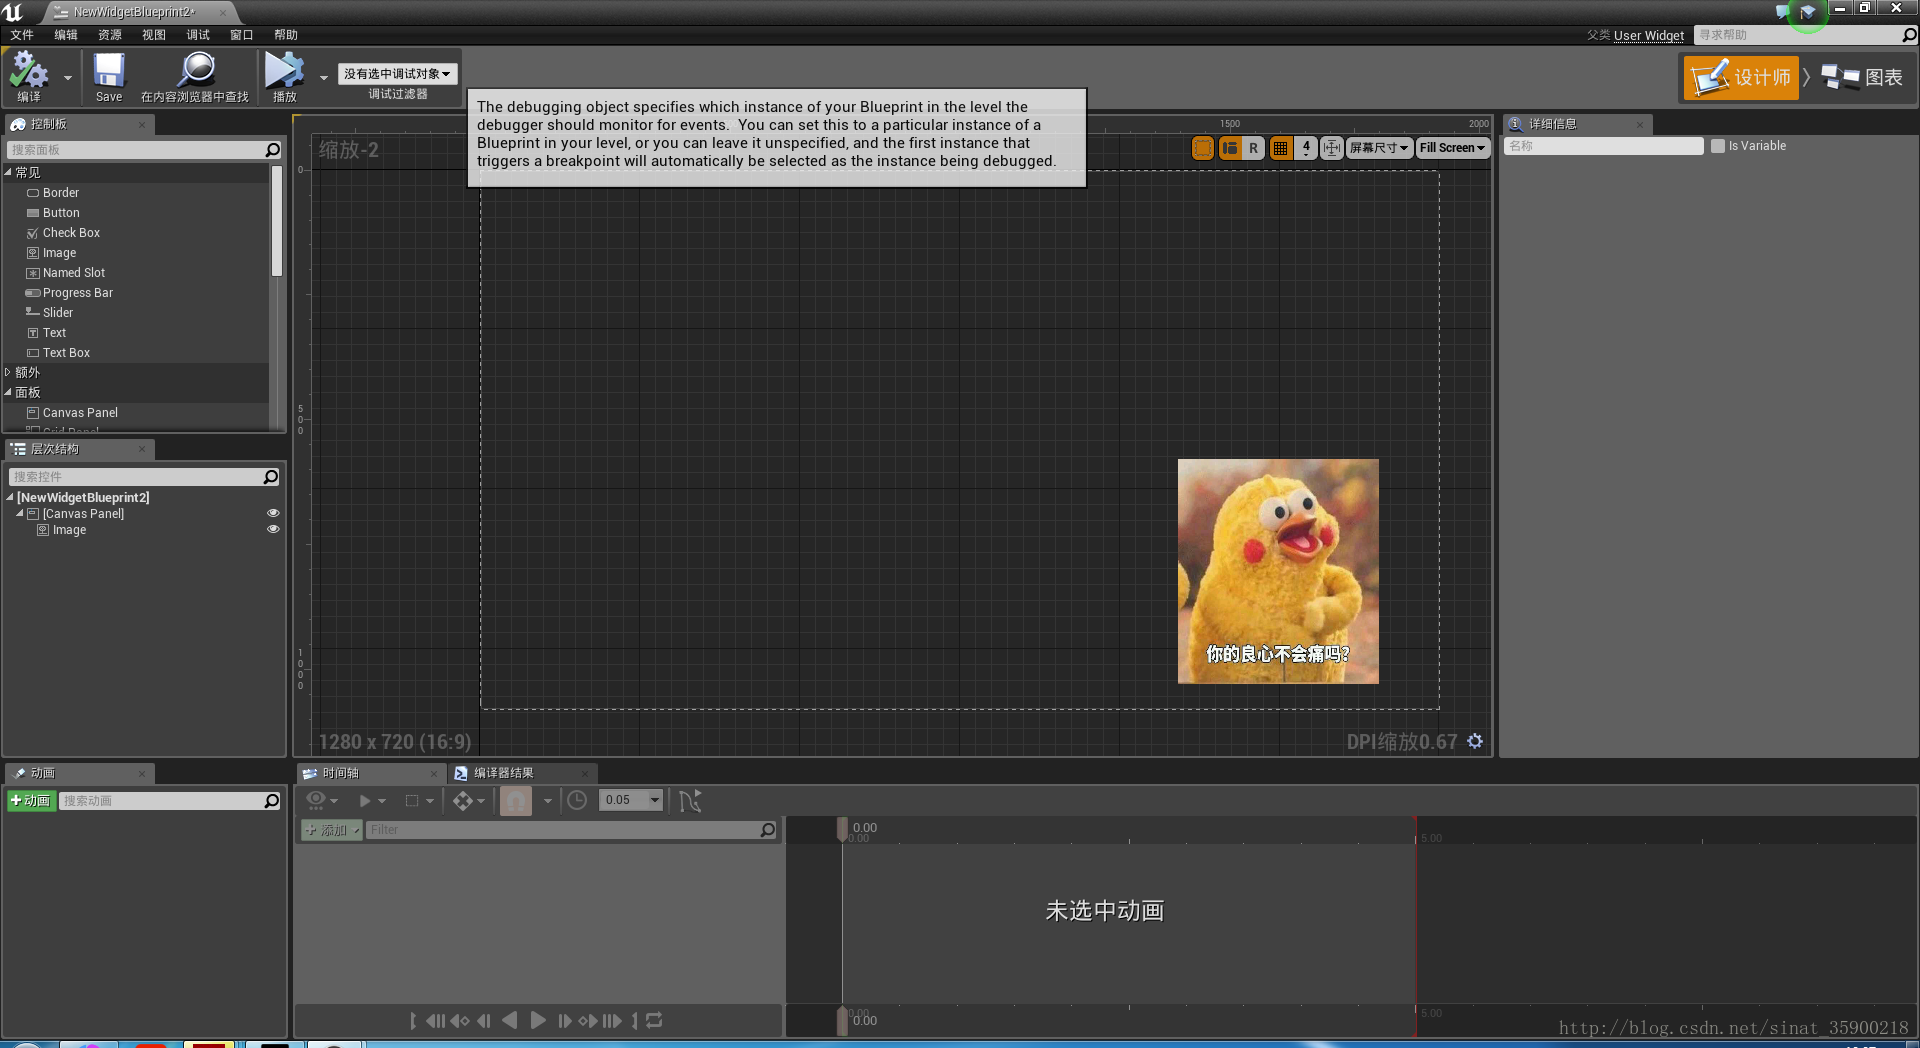
Task: Open the 文件 menu
Action: [22, 35]
